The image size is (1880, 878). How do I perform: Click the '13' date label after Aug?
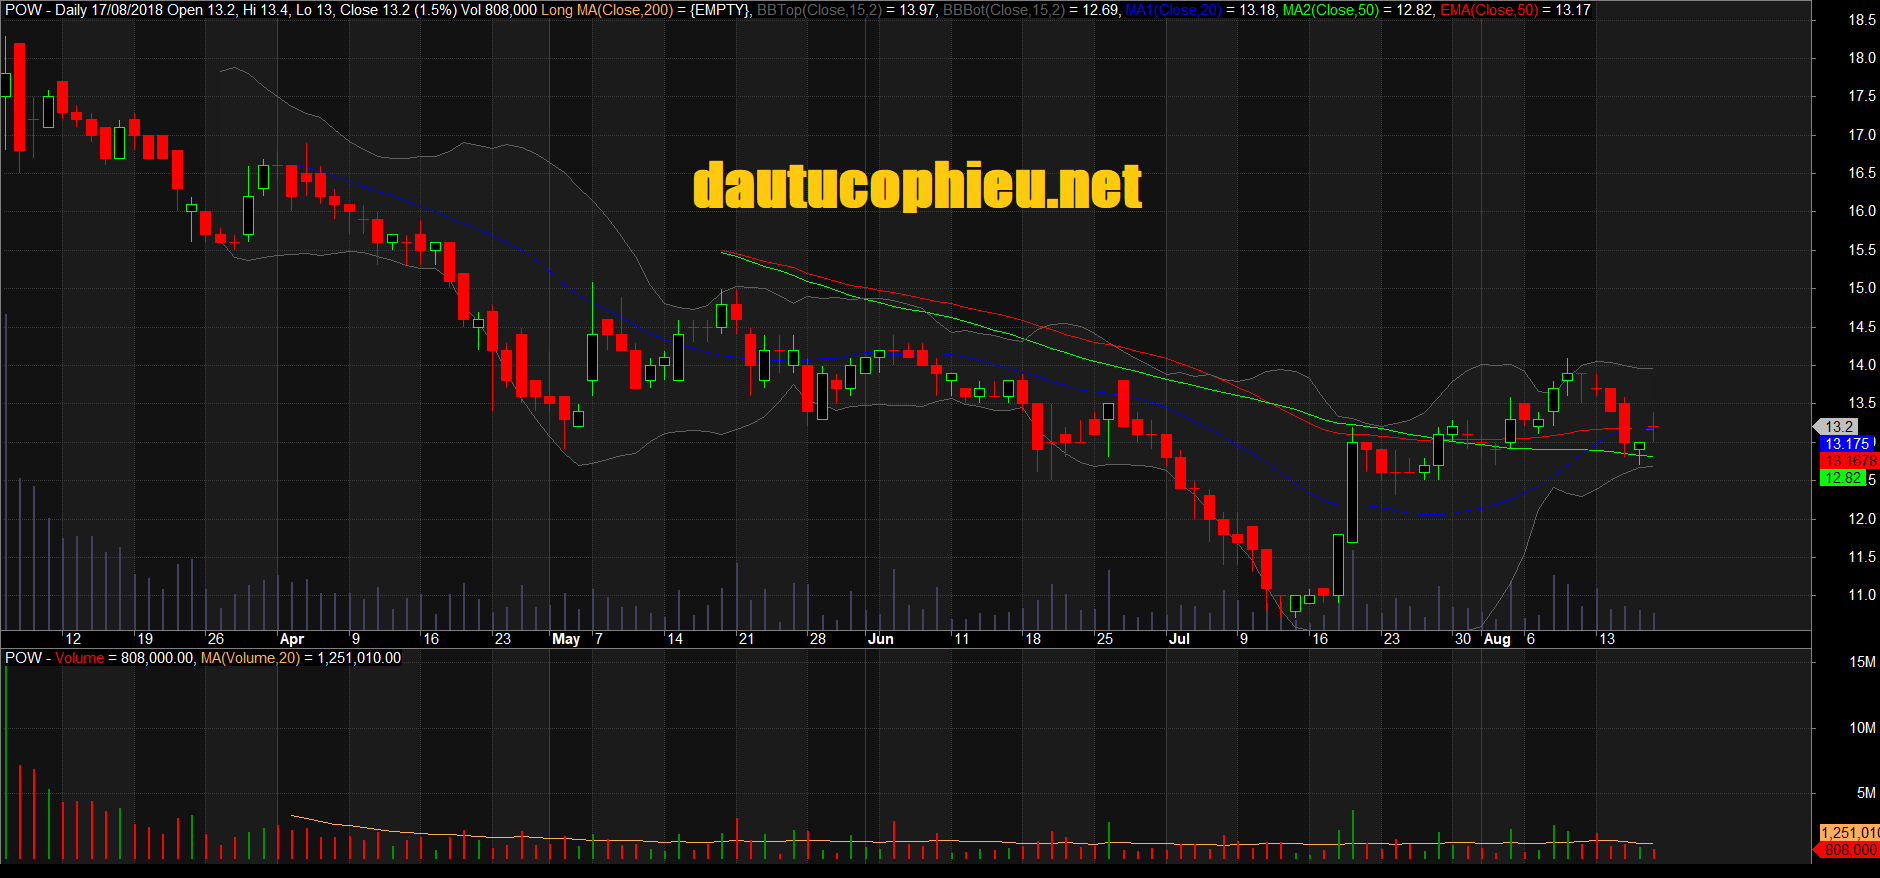pos(1607,639)
